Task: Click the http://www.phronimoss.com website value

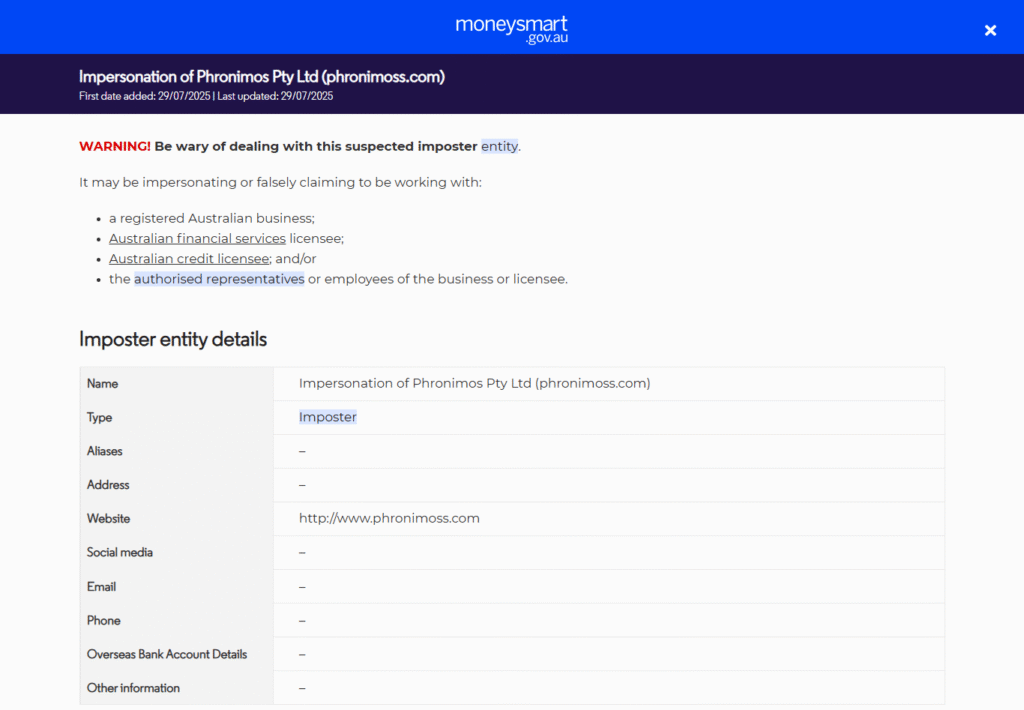Action: pyautogui.click(x=389, y=518)
